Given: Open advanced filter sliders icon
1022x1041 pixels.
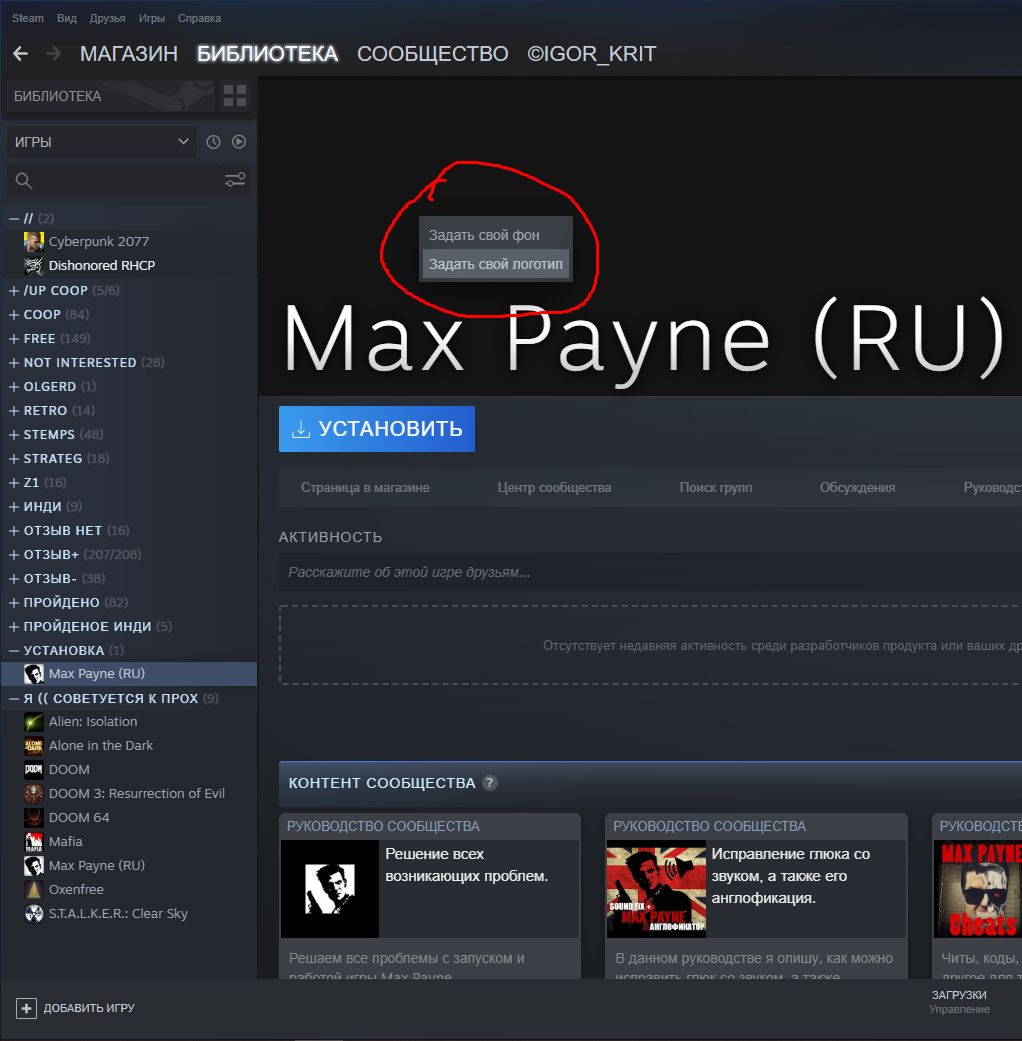Looking at the screenshot, I should tap(234, 180).
